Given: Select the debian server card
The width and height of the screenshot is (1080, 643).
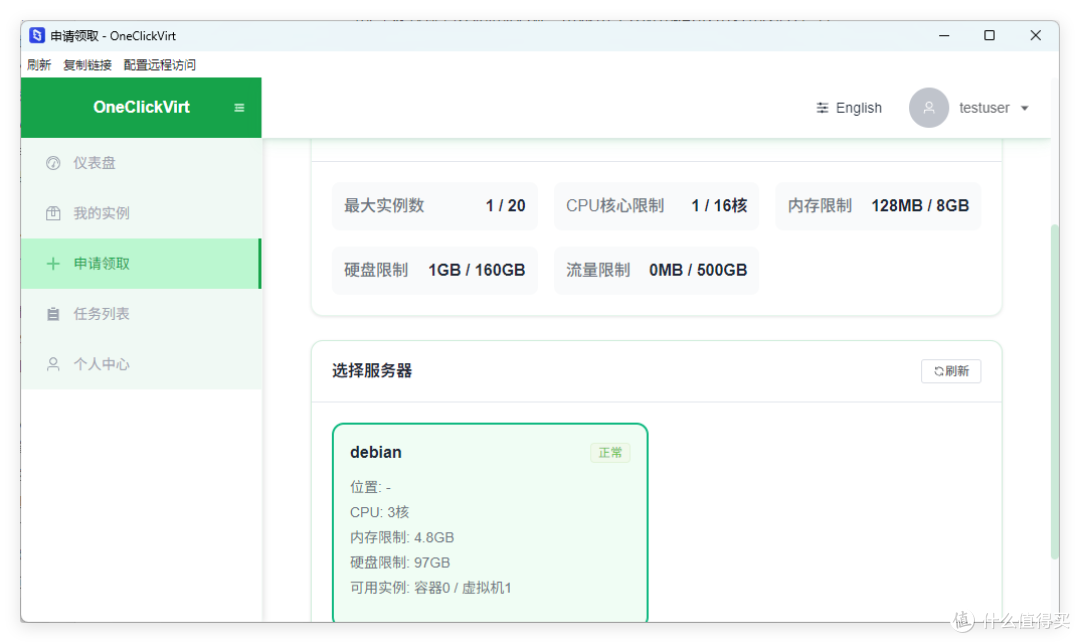Looking at the screenshot, I should coord(490,523).
